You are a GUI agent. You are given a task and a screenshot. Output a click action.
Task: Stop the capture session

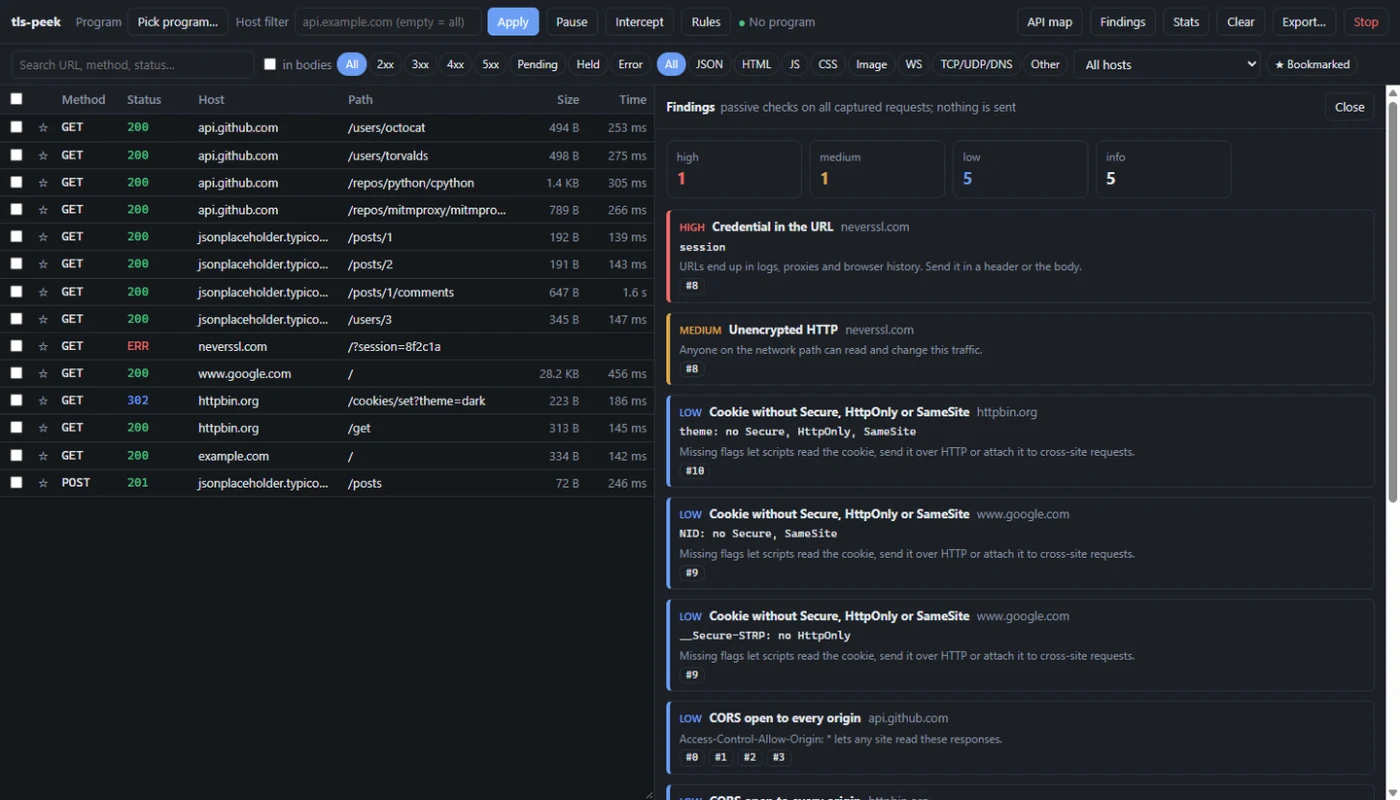pyautogui.click(x=1366, y=22)
